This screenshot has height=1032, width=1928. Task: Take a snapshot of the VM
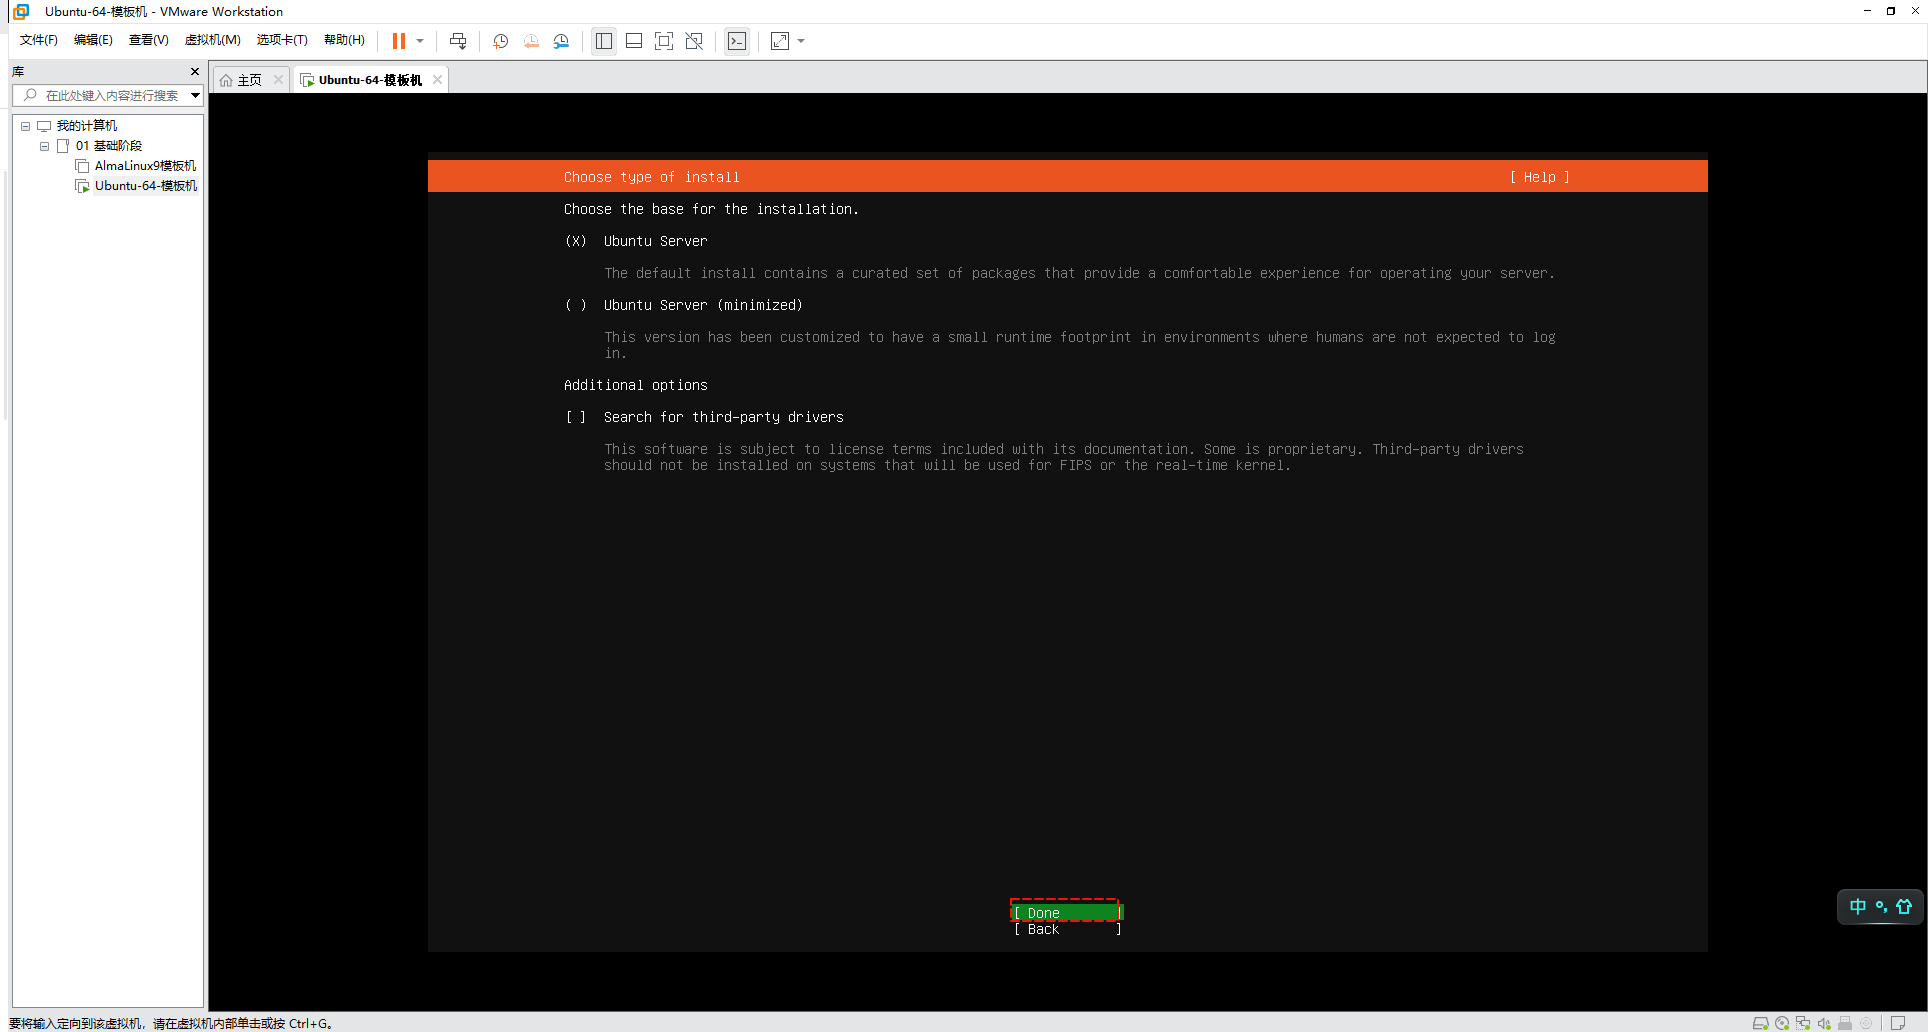[501, 41]
